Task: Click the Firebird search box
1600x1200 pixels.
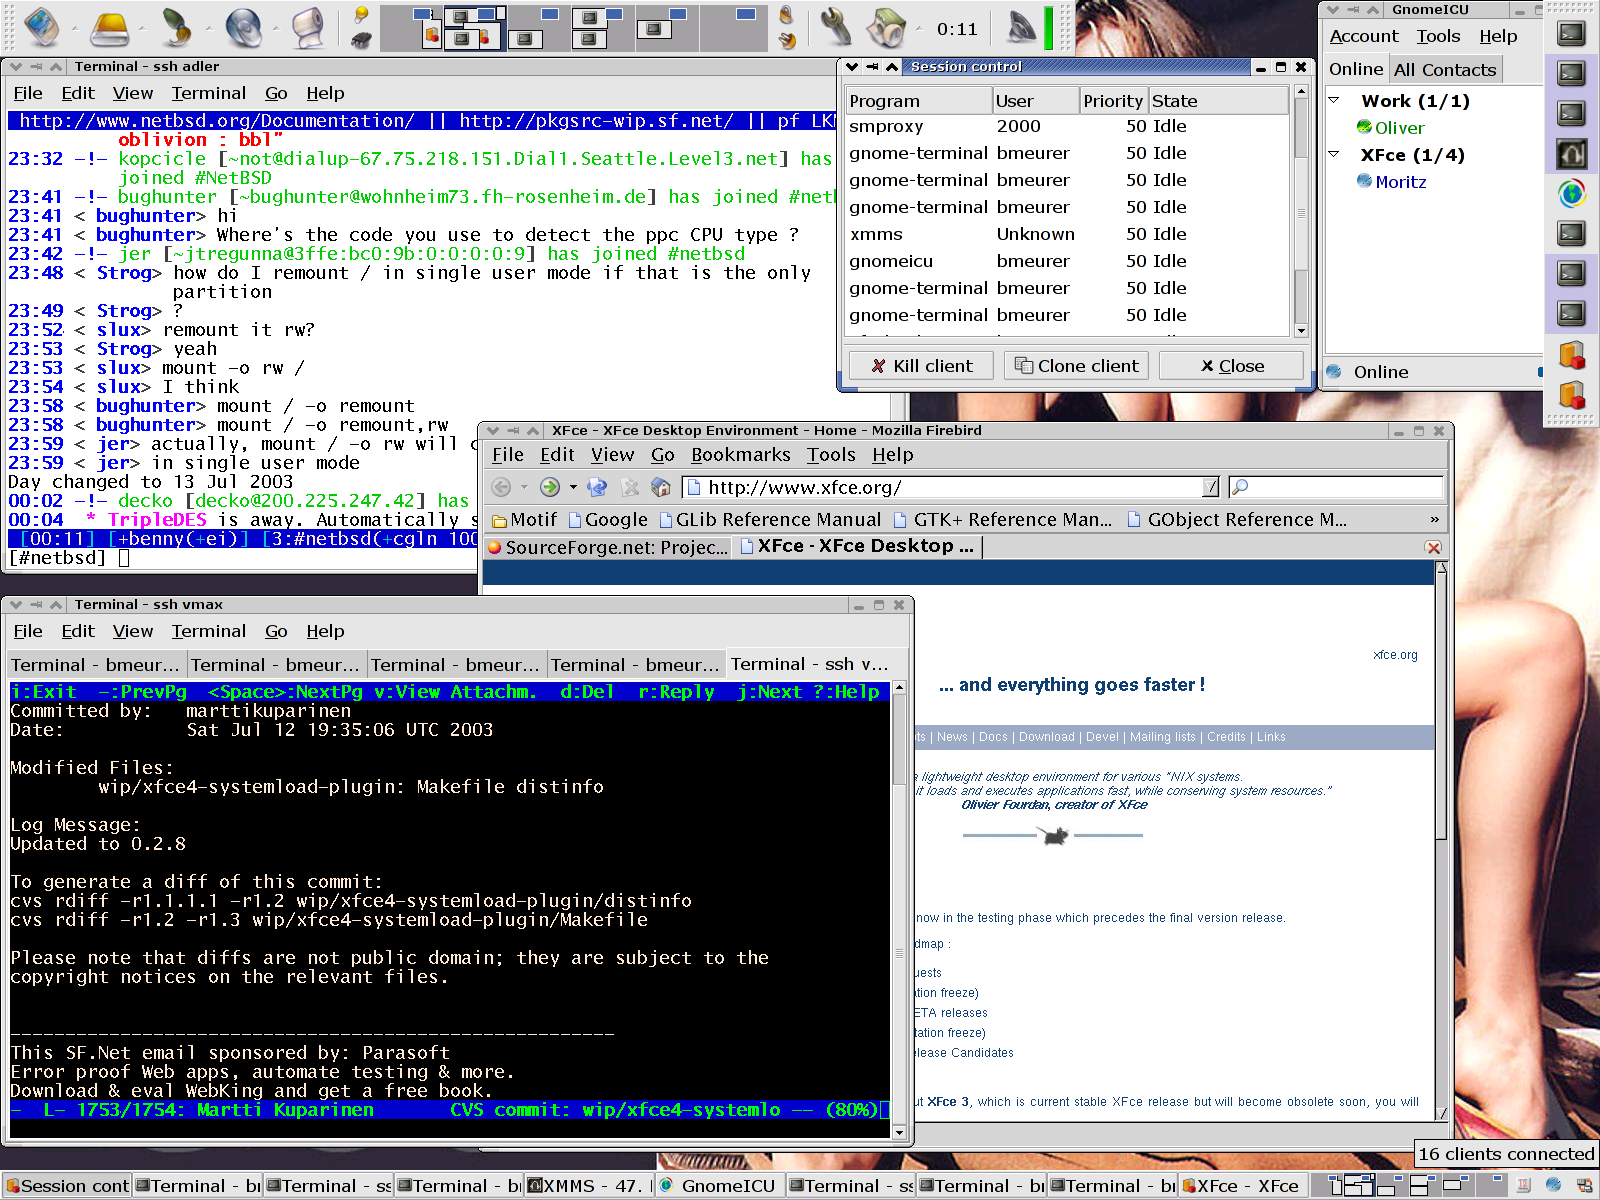Action: [x=1336, y=487]
